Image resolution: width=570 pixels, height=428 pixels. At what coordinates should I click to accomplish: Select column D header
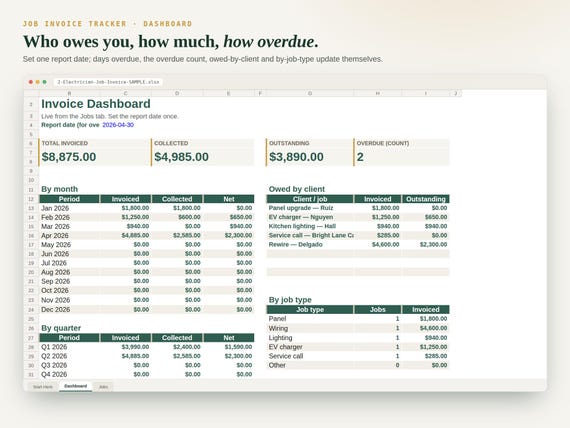[x=177, y=93]
